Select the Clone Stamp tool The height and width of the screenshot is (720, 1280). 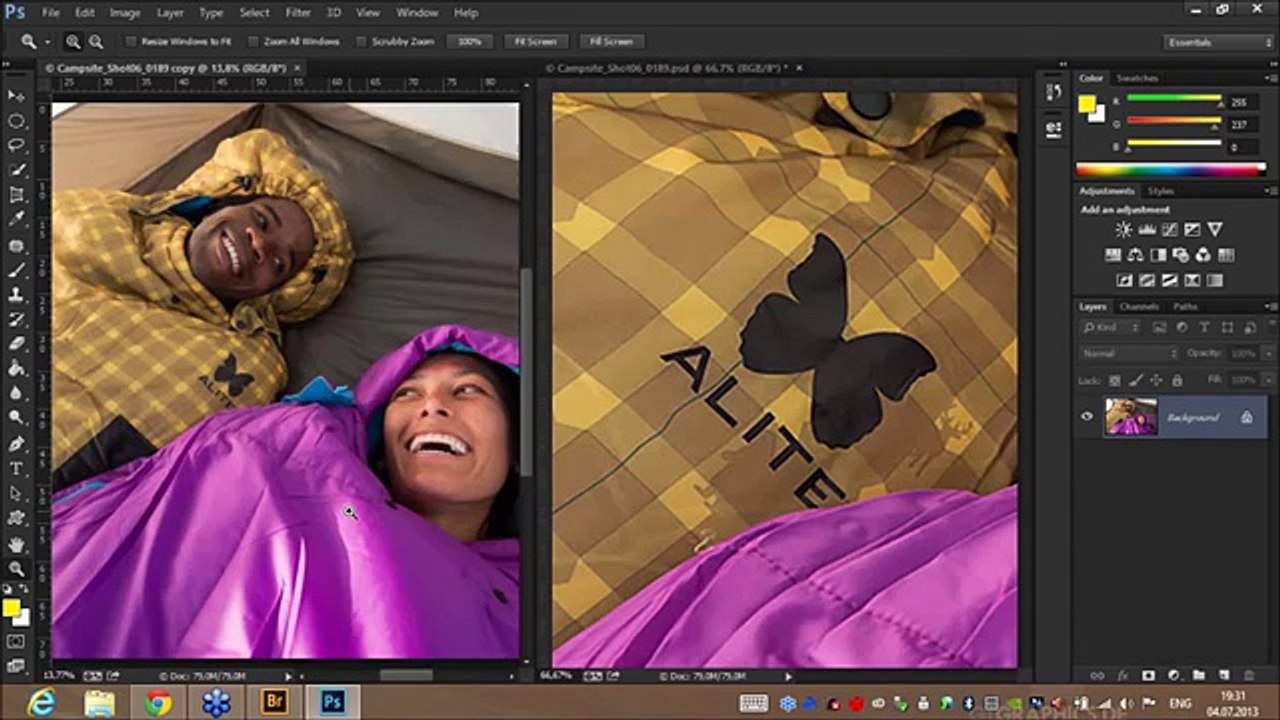(16, 295)
